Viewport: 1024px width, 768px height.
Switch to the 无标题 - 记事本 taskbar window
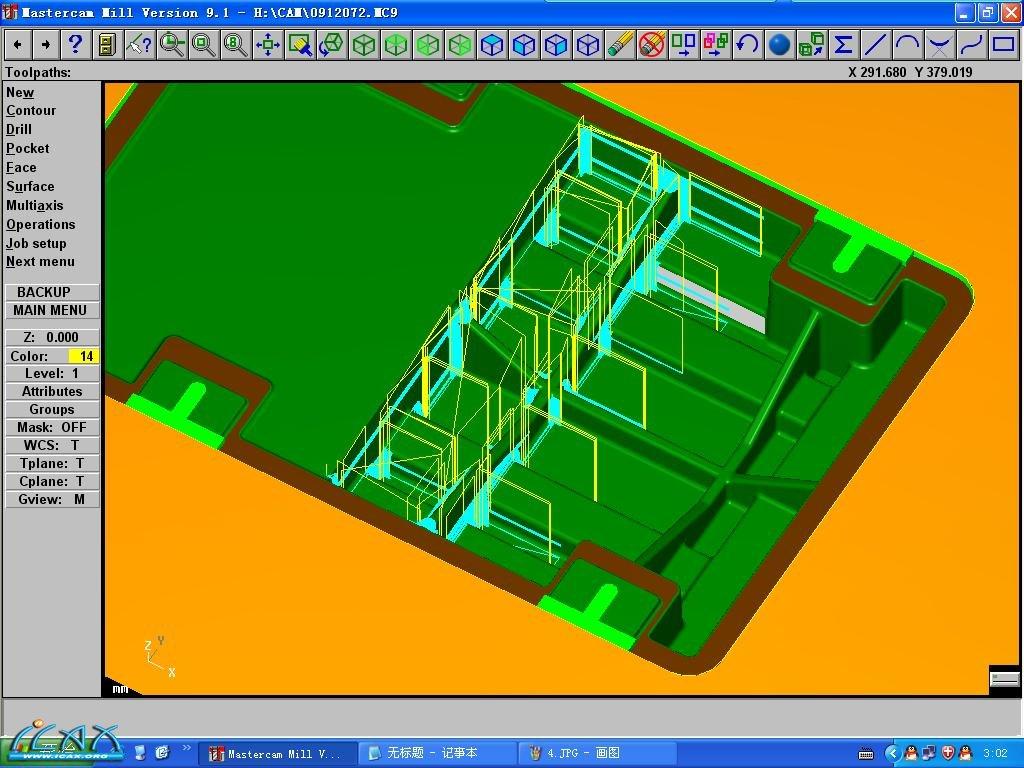(x=439, y=754)
